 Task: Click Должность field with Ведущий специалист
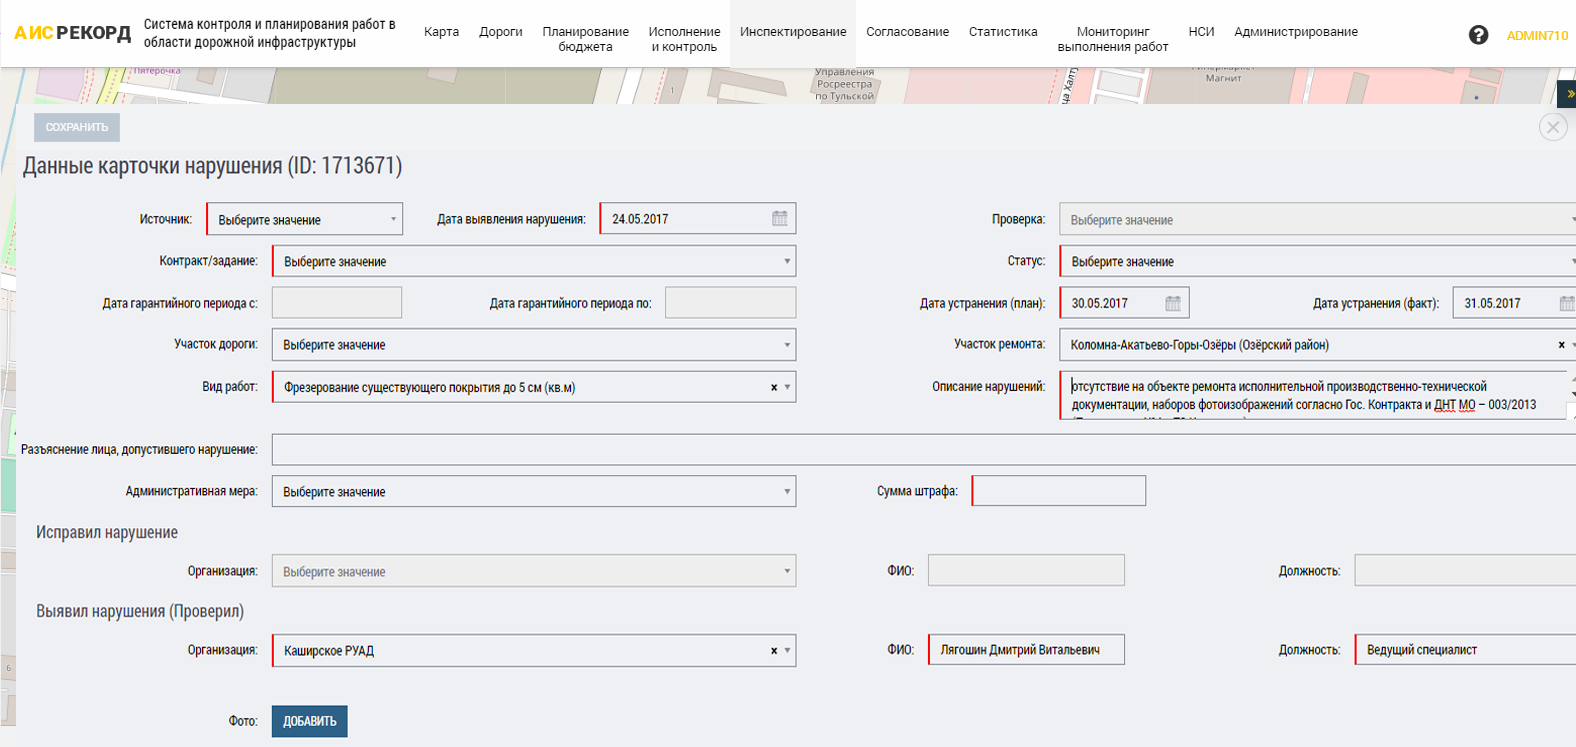[1465, 650]
